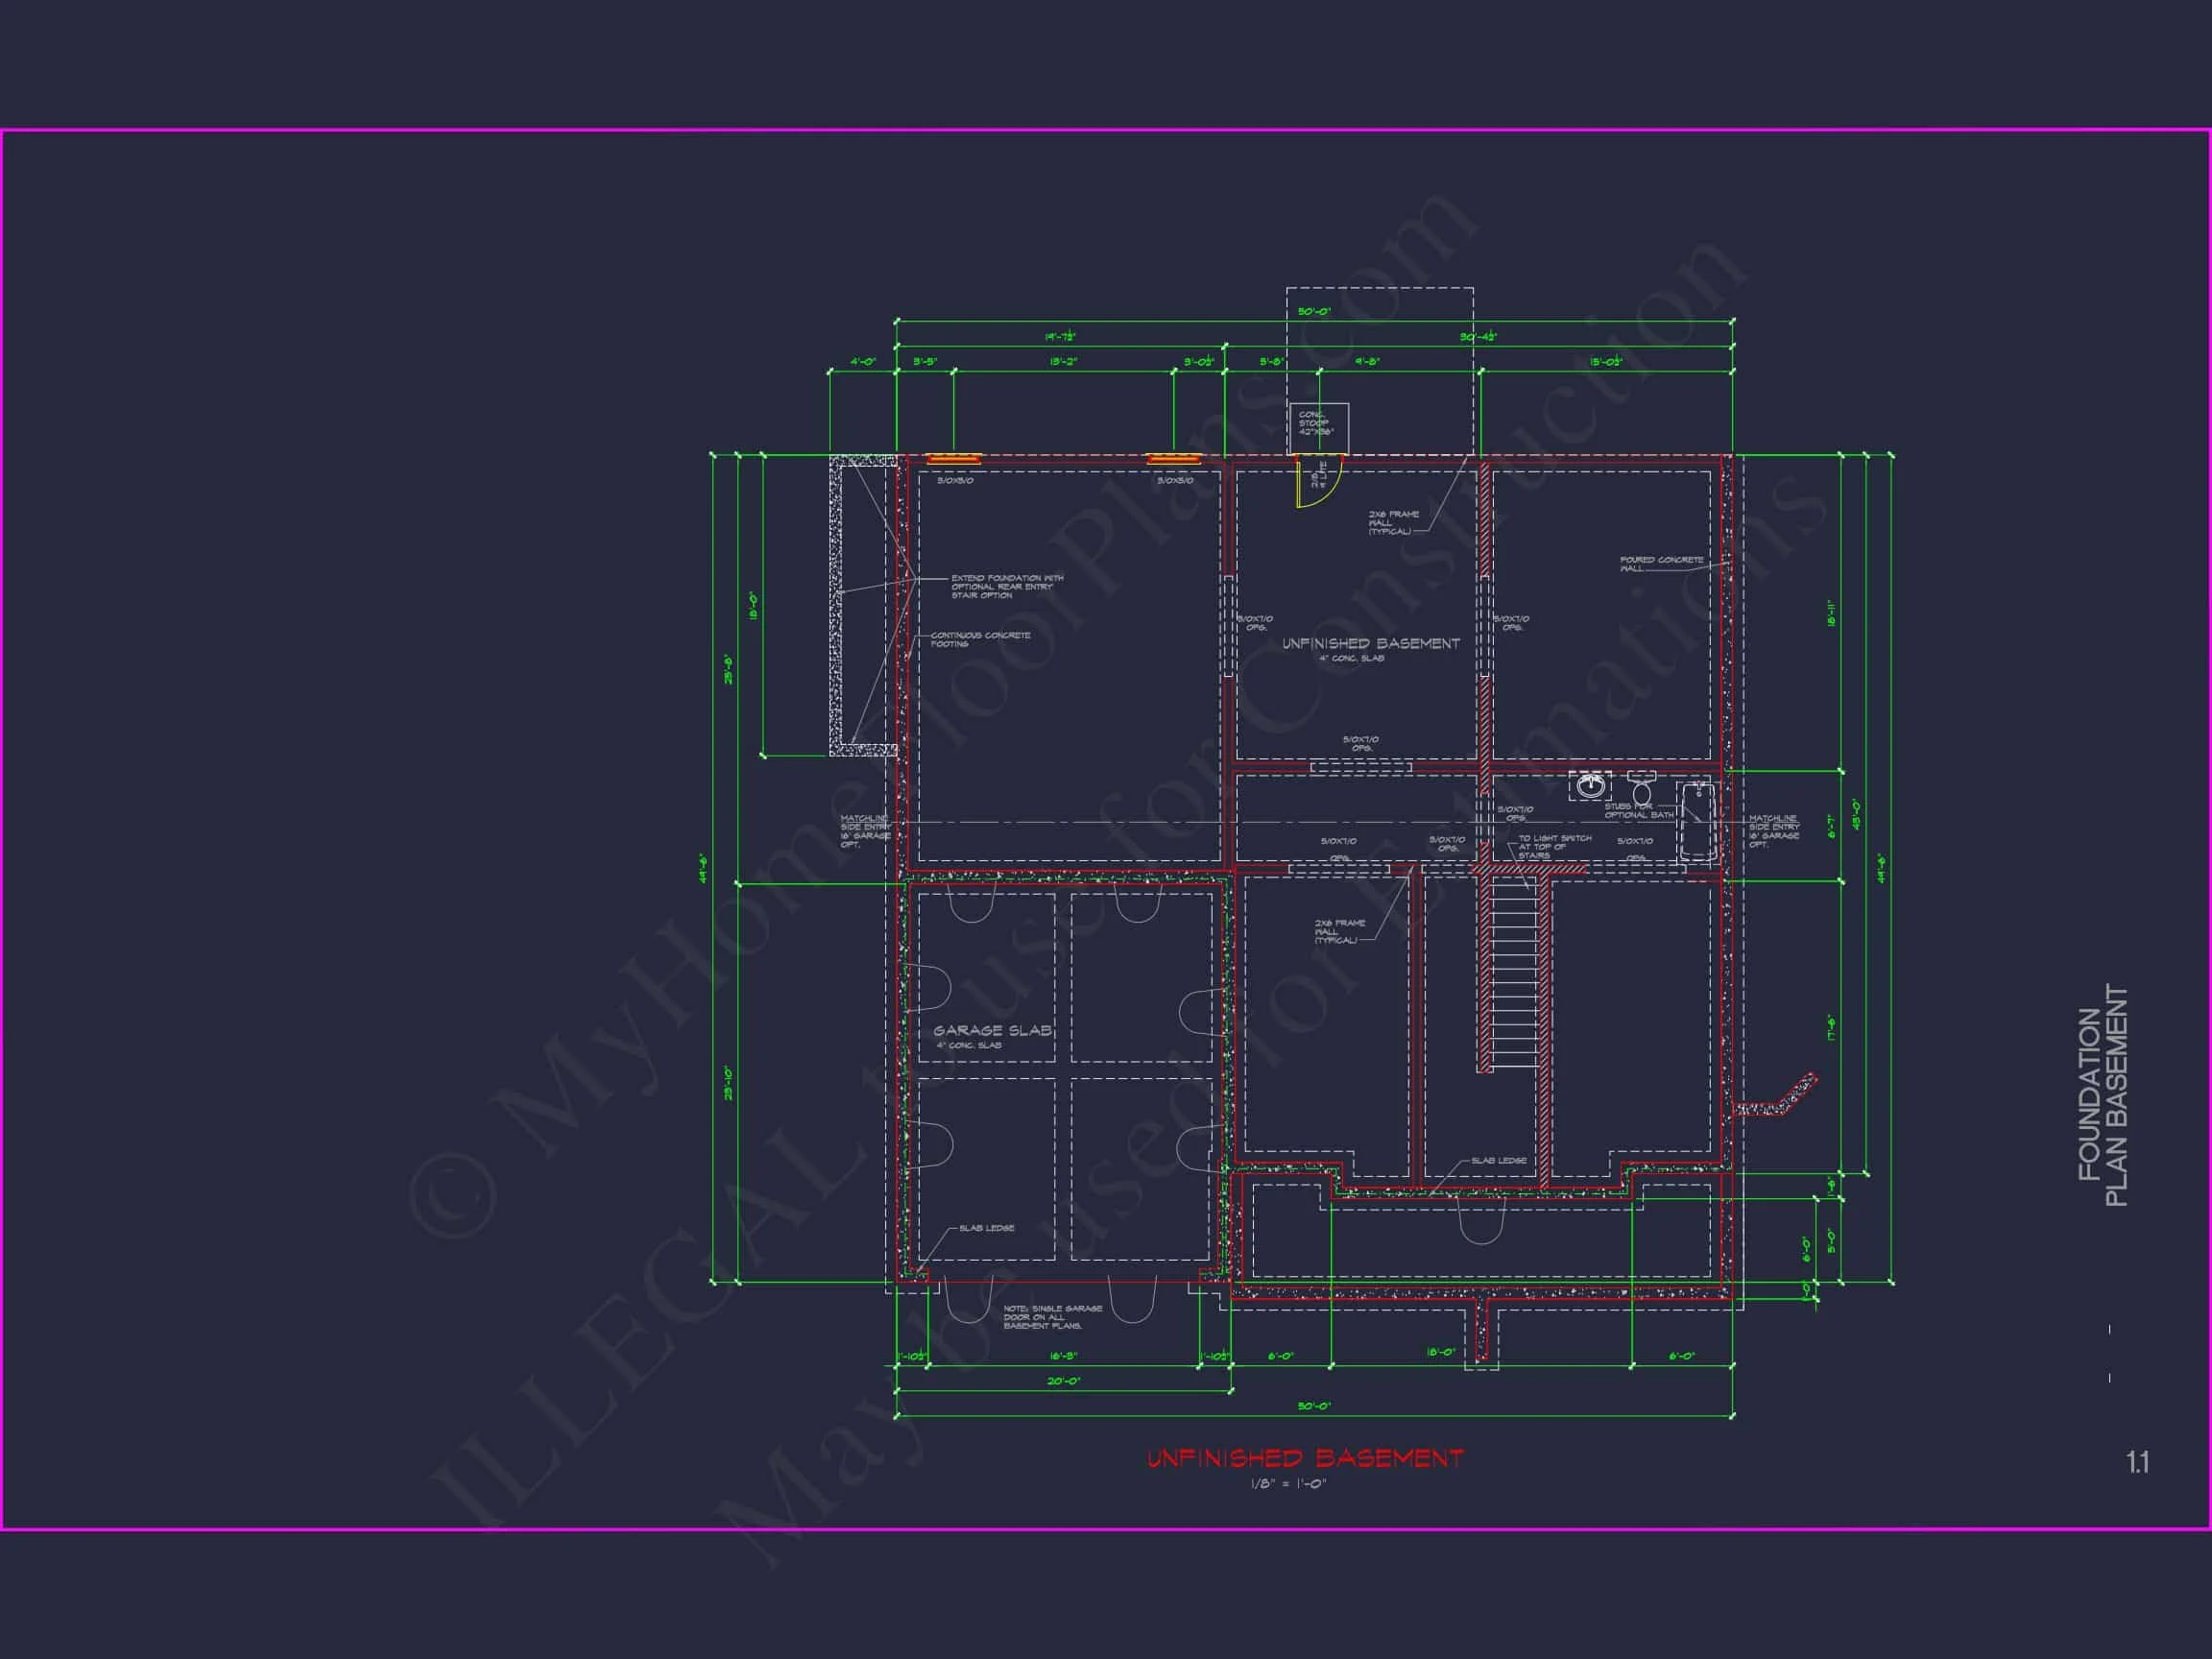Click the red UNFINISHED BASEMENT drawing title
The image size is (2212, 1659).
[x=1304, y=1458]
